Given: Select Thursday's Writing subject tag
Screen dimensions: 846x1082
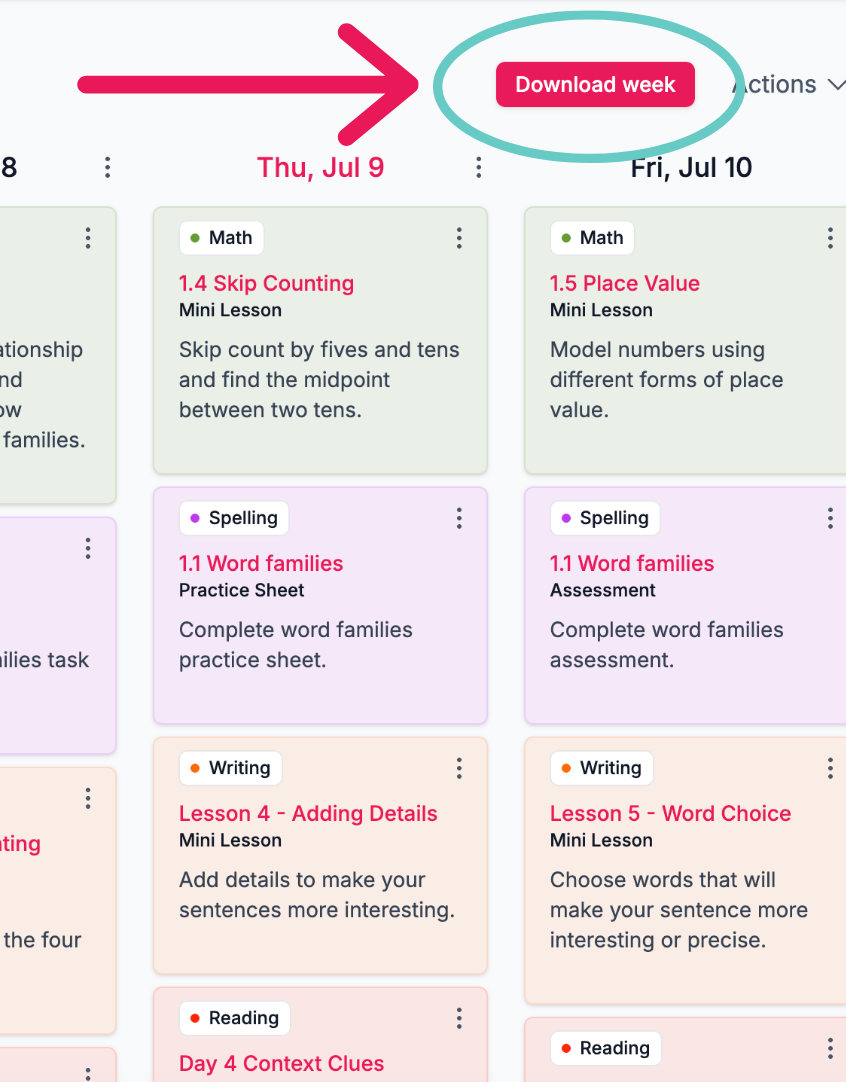Looking at the screenshot, I should click(230, 768).
